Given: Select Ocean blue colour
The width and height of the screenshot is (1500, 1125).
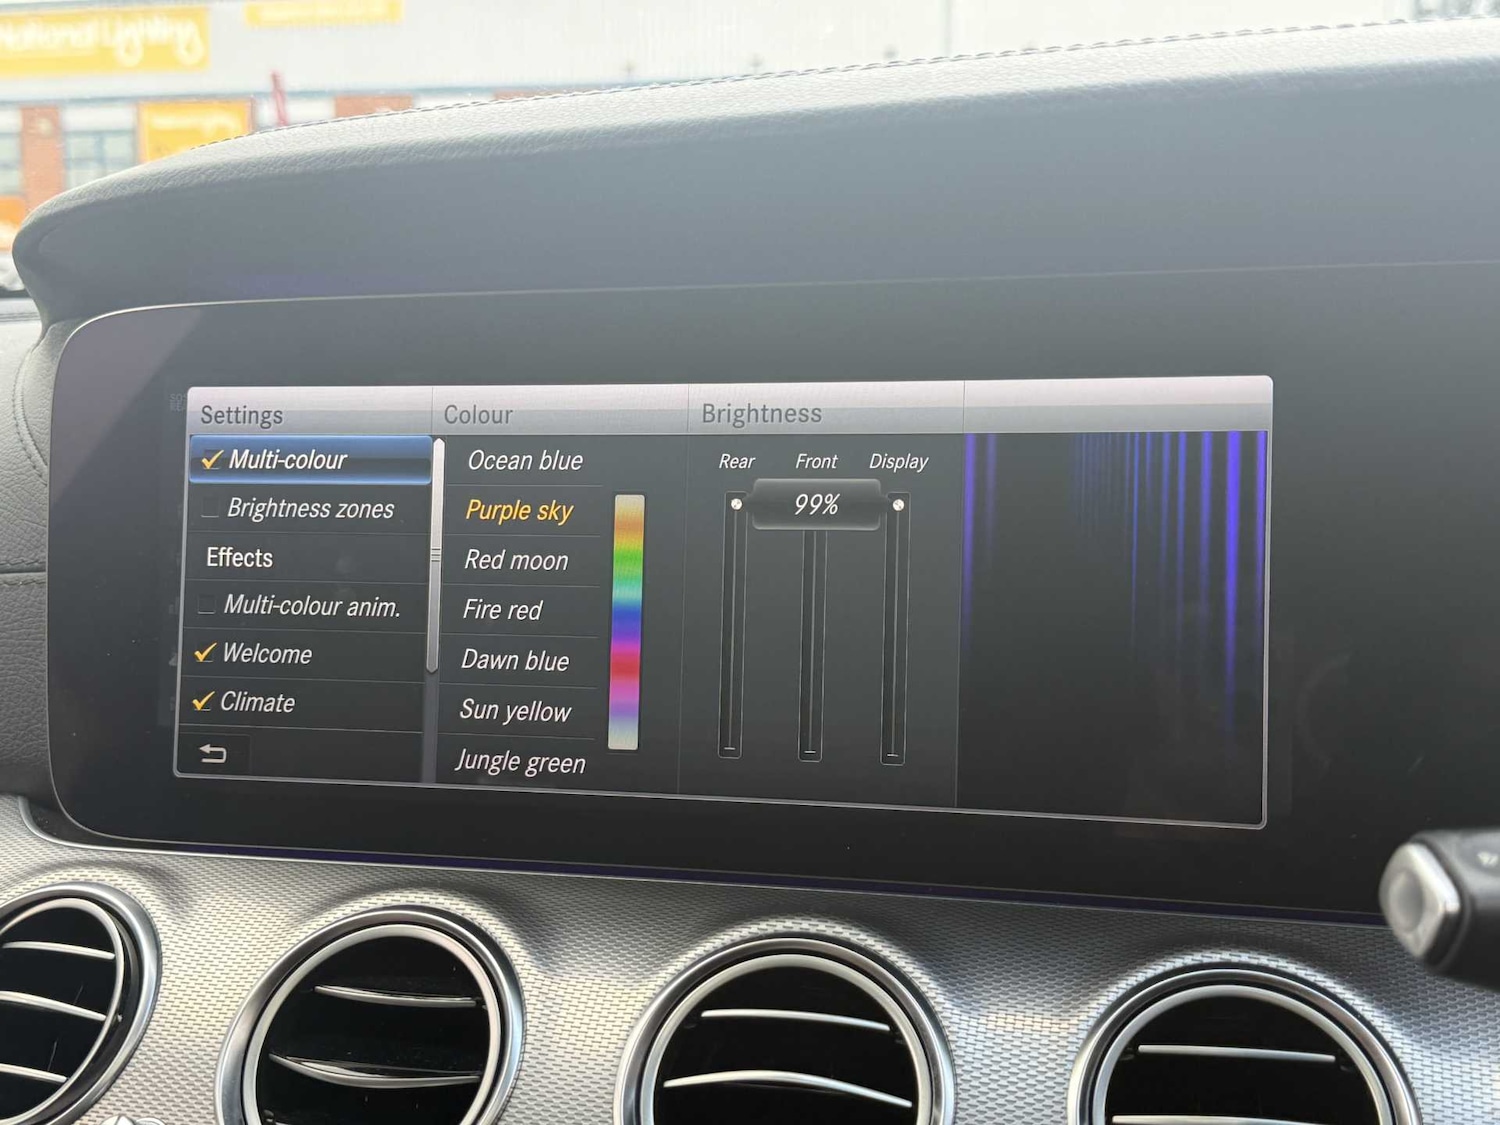Looking at the screenshot, I should (x=524, y=461).
